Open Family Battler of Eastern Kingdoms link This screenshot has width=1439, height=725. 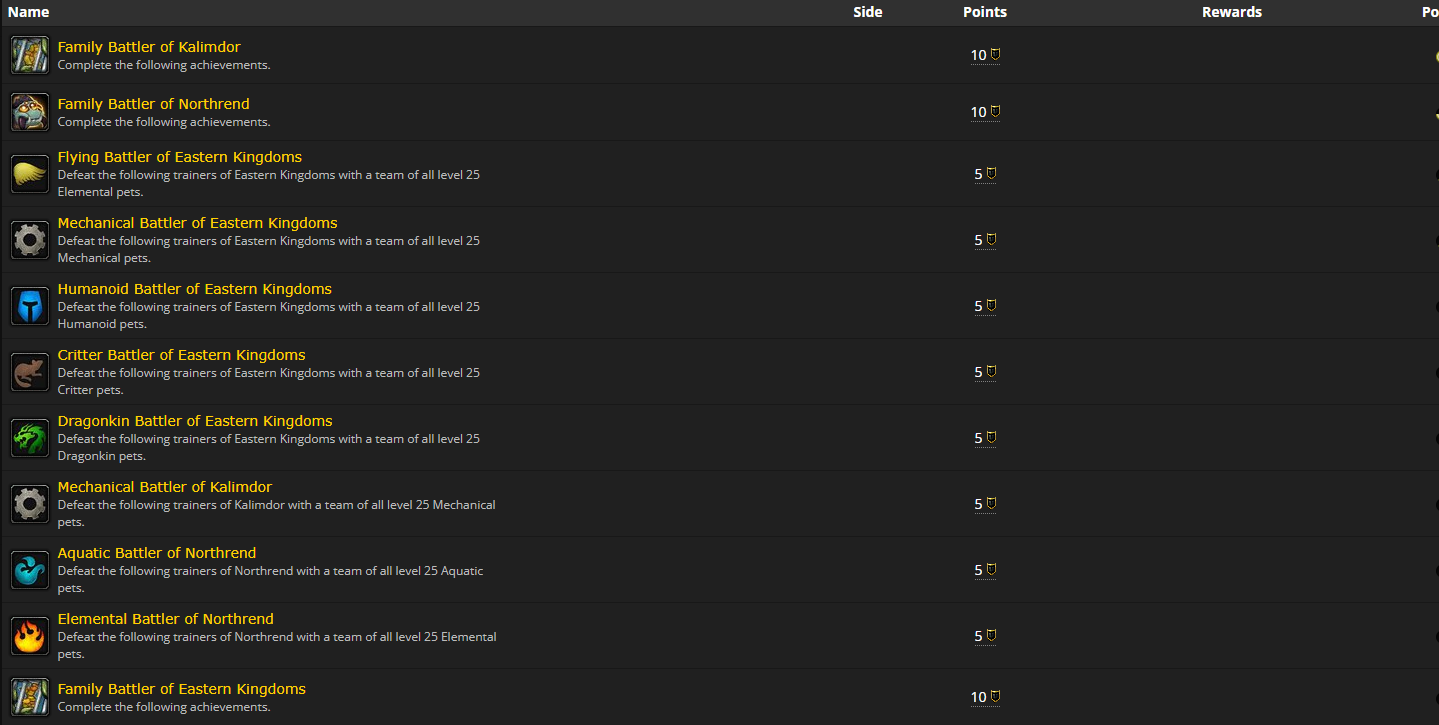(x=182, y=689)
